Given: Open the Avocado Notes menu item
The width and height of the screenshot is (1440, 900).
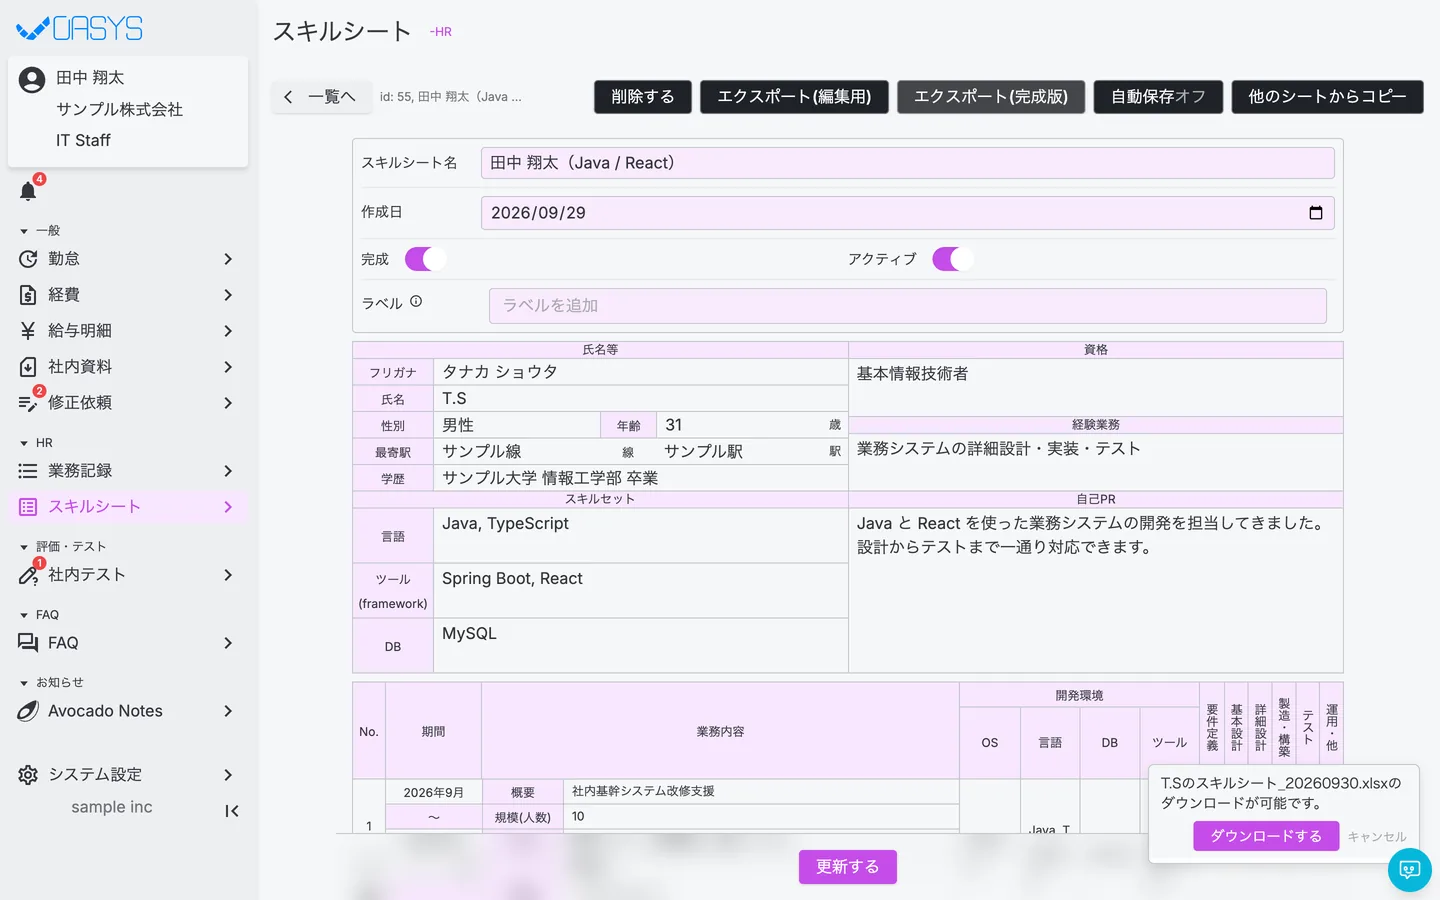Looking at the screenshot, I should tap(128, 711).
